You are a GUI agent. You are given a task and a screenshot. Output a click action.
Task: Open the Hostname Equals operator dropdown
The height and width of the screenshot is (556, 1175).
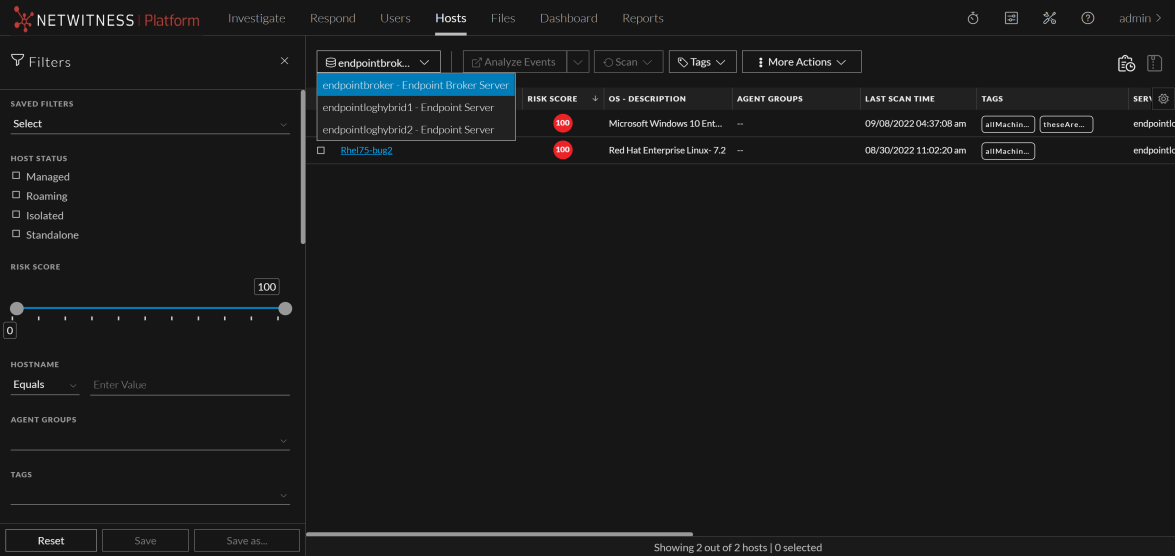pos(45,384)
